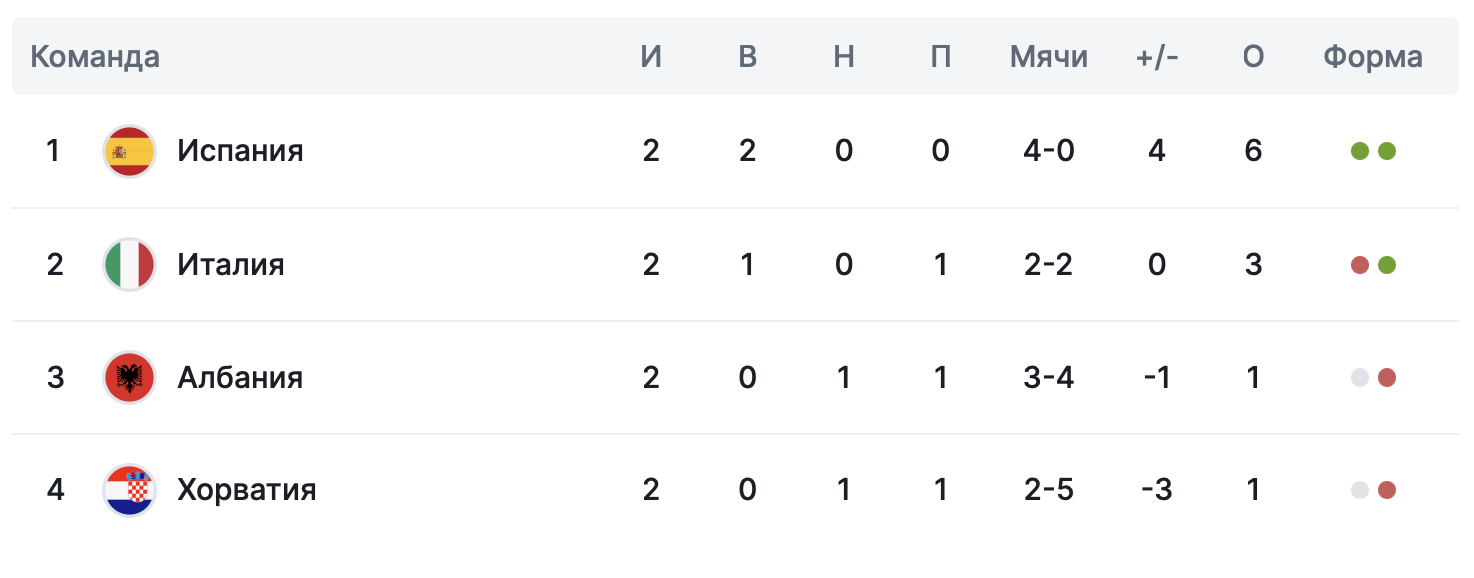The width and height of the screenshot is (1474, 578).
Task: Open the Албания team link
Action: click(x=240, y=377)
